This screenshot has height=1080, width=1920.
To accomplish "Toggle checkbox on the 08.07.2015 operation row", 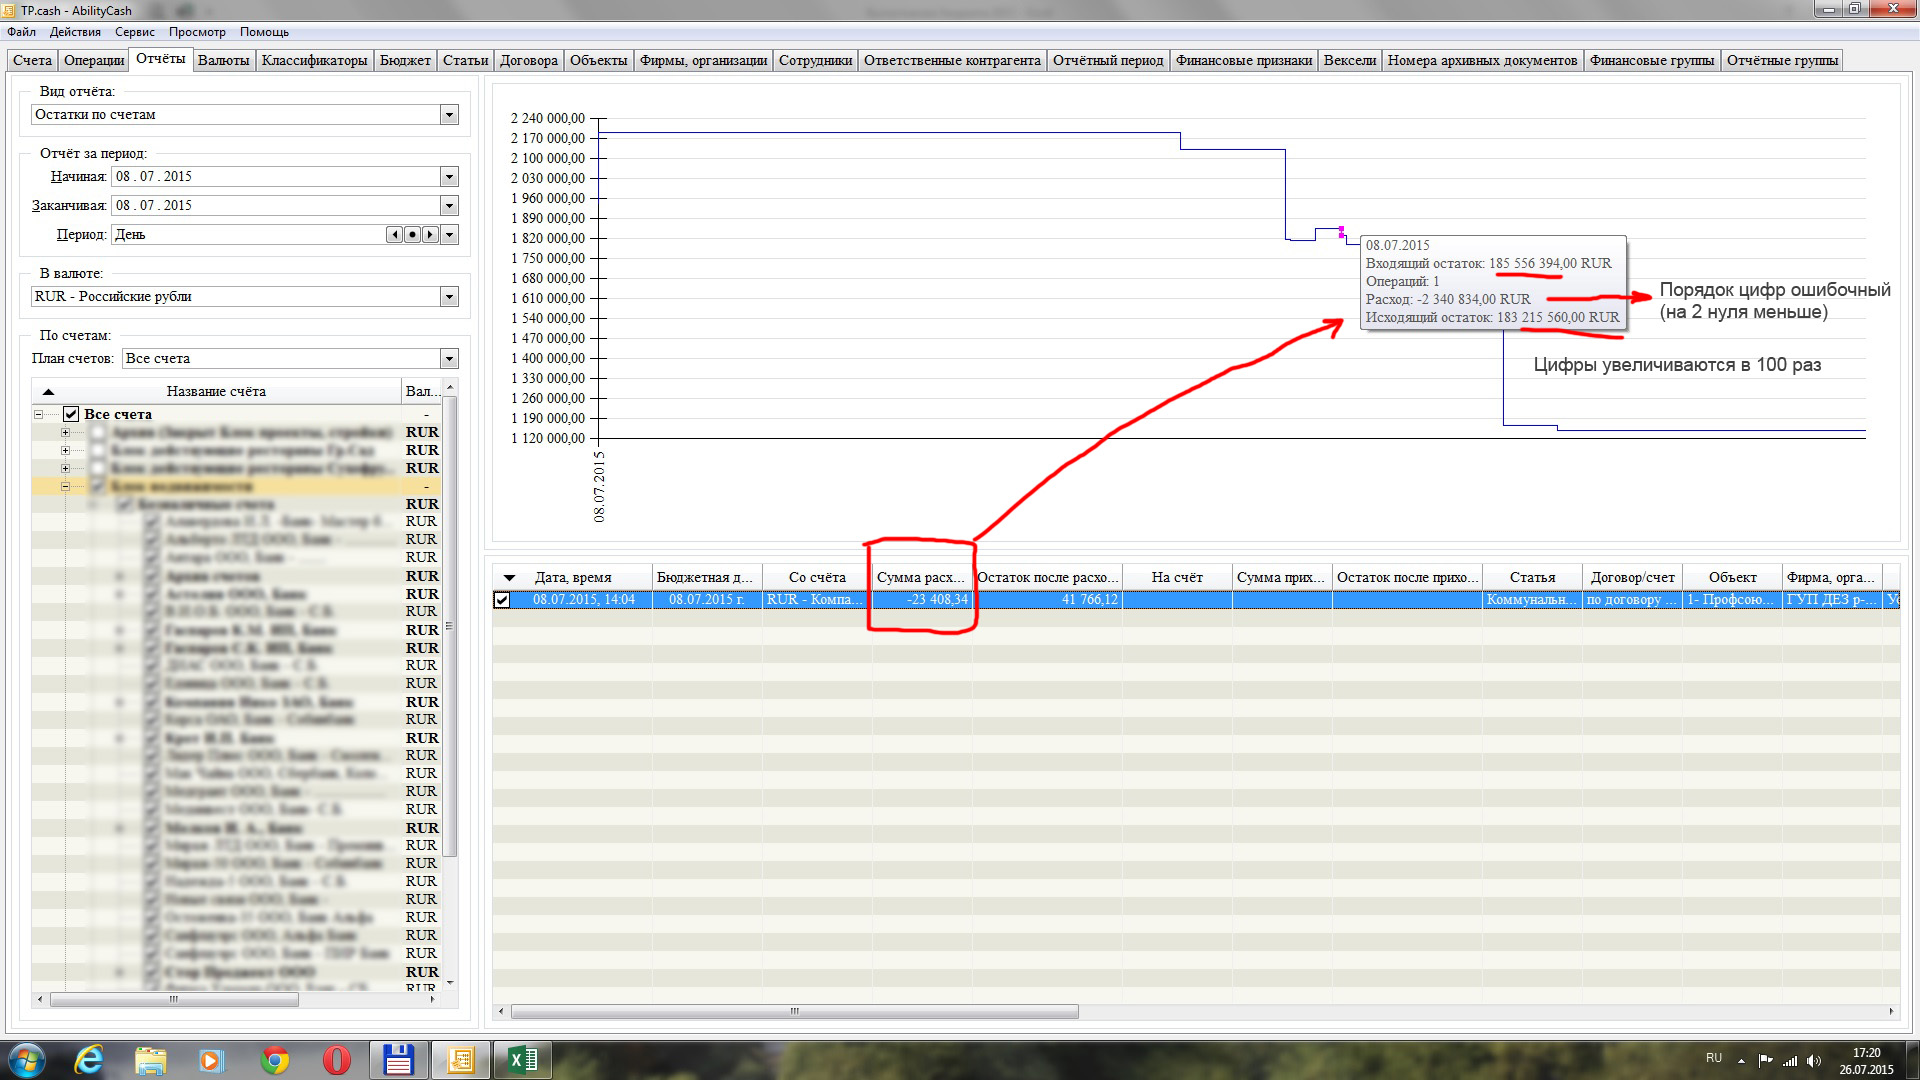I will (x=502, y=600).
